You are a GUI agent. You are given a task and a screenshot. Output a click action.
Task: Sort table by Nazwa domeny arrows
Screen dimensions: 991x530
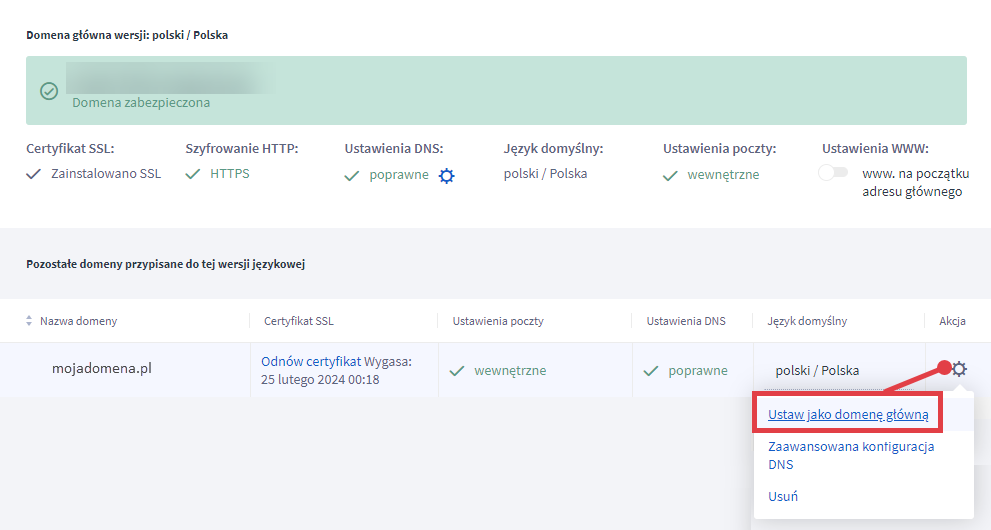pos(28,321)
